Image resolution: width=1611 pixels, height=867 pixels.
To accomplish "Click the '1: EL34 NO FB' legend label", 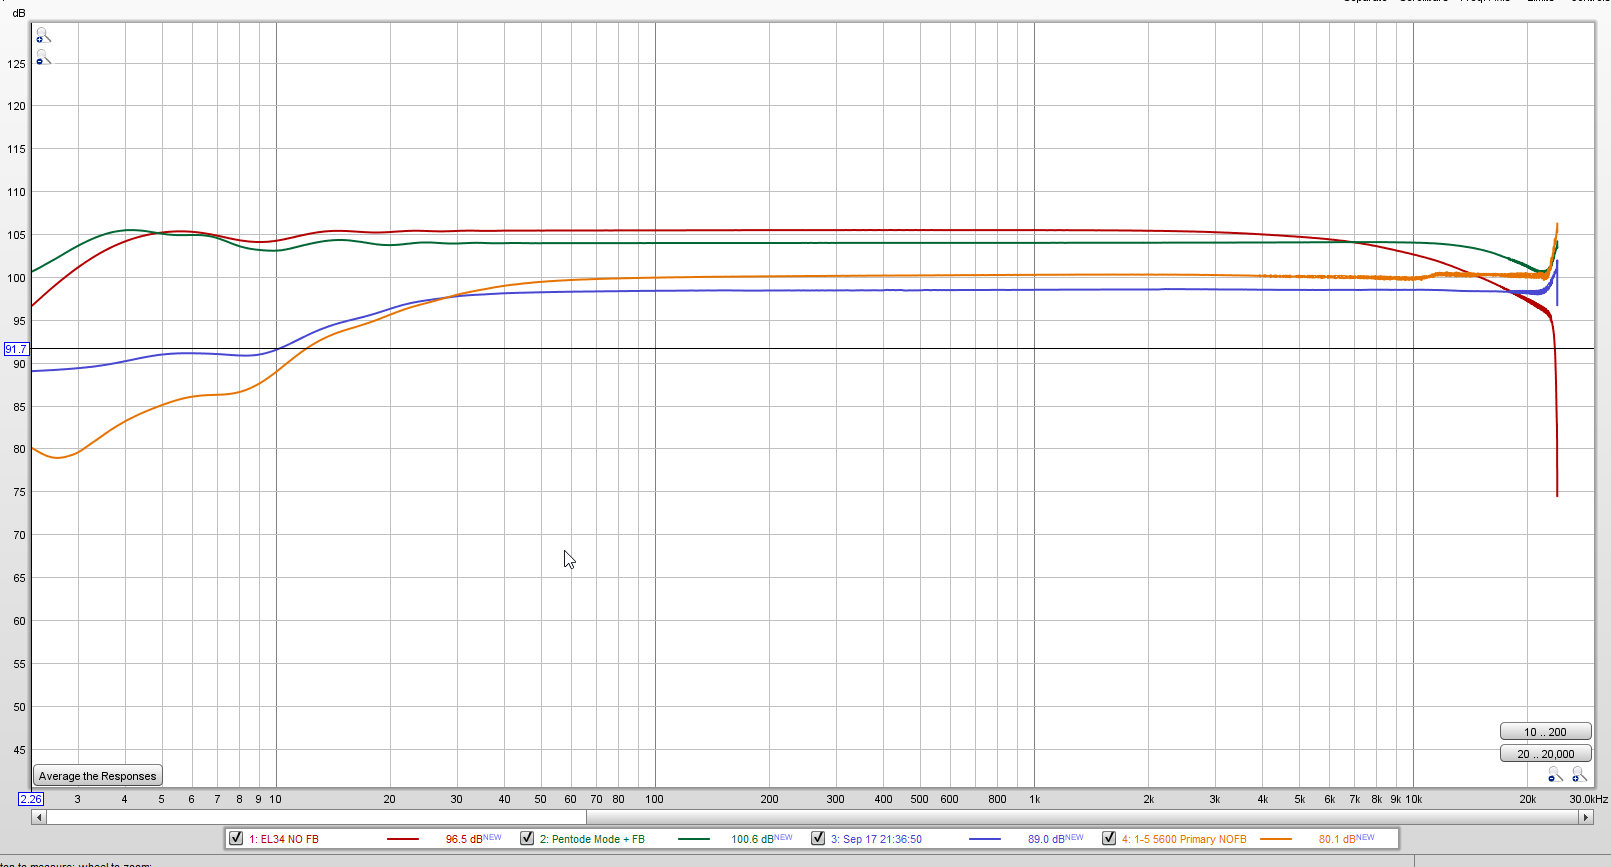I will tap(284, 839).
